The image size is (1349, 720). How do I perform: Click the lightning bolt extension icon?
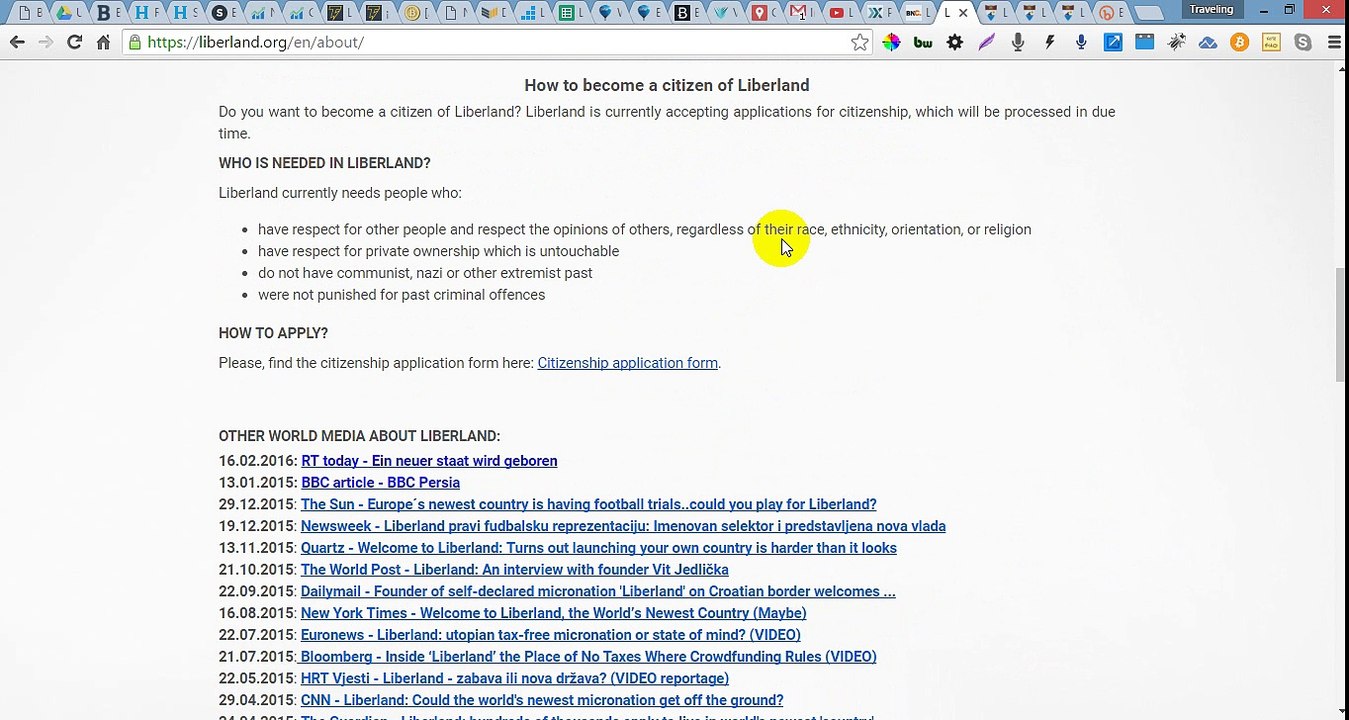pos(1050,42)
